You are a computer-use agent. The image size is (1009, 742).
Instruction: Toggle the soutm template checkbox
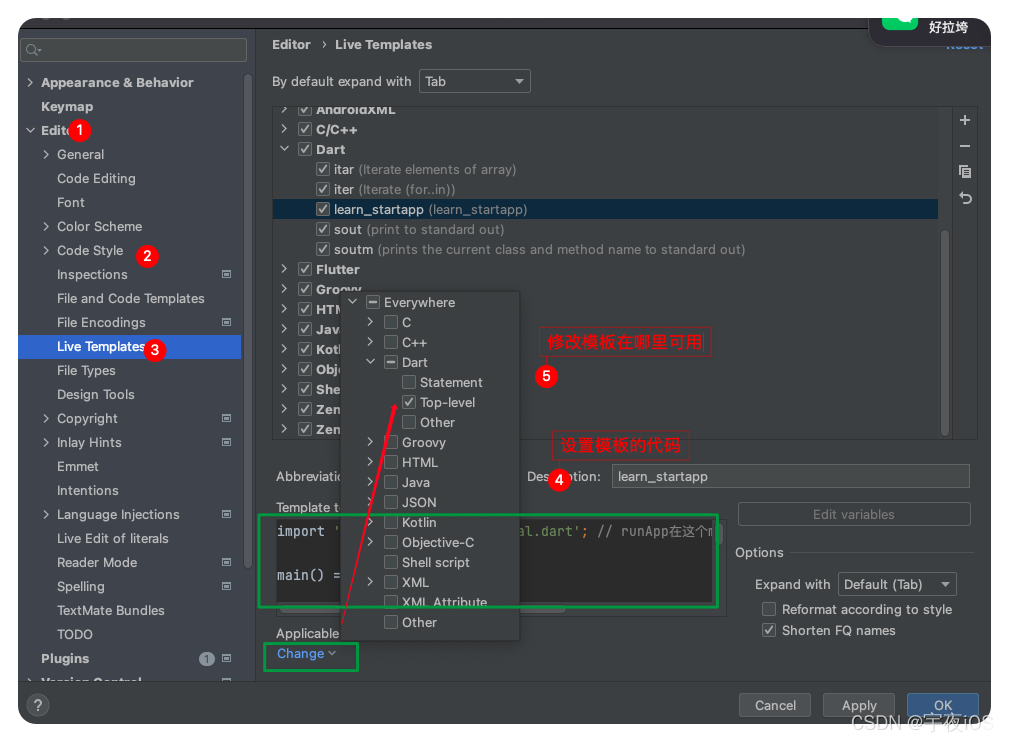[323, 249]
